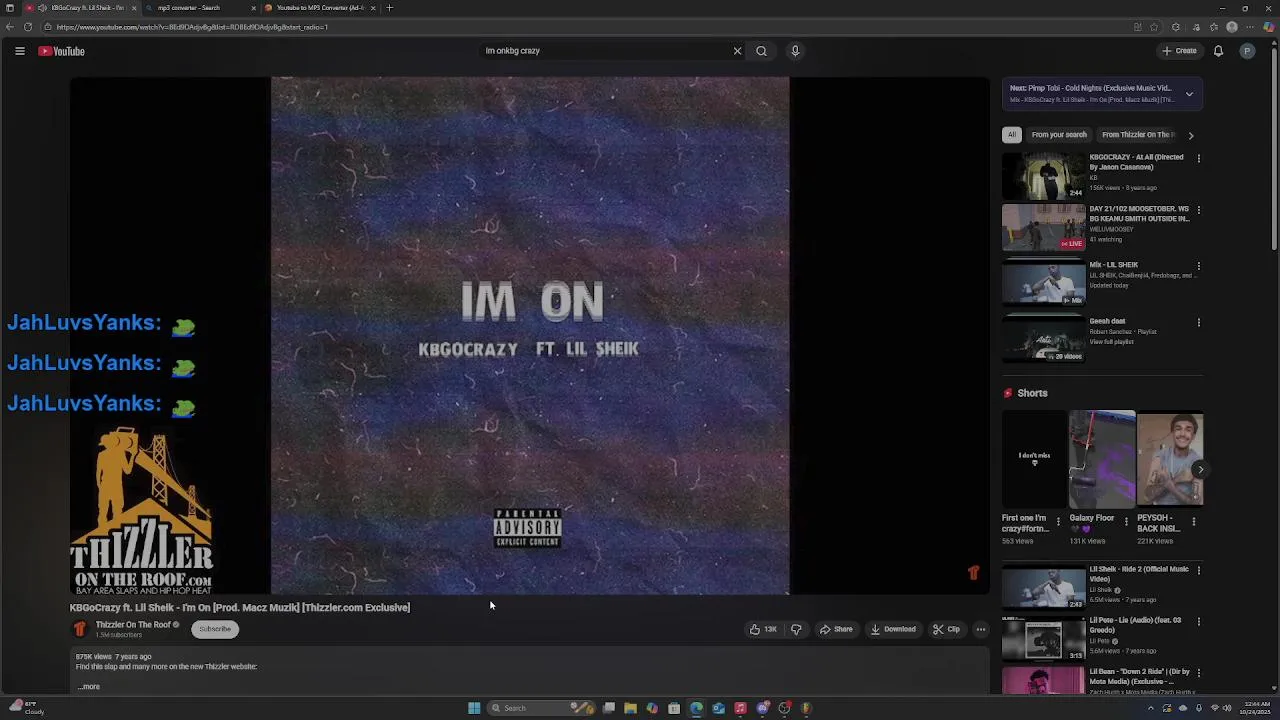Start voice search with the microphone
Viewport: 1280px width, 720px height.
coord(795,51)
